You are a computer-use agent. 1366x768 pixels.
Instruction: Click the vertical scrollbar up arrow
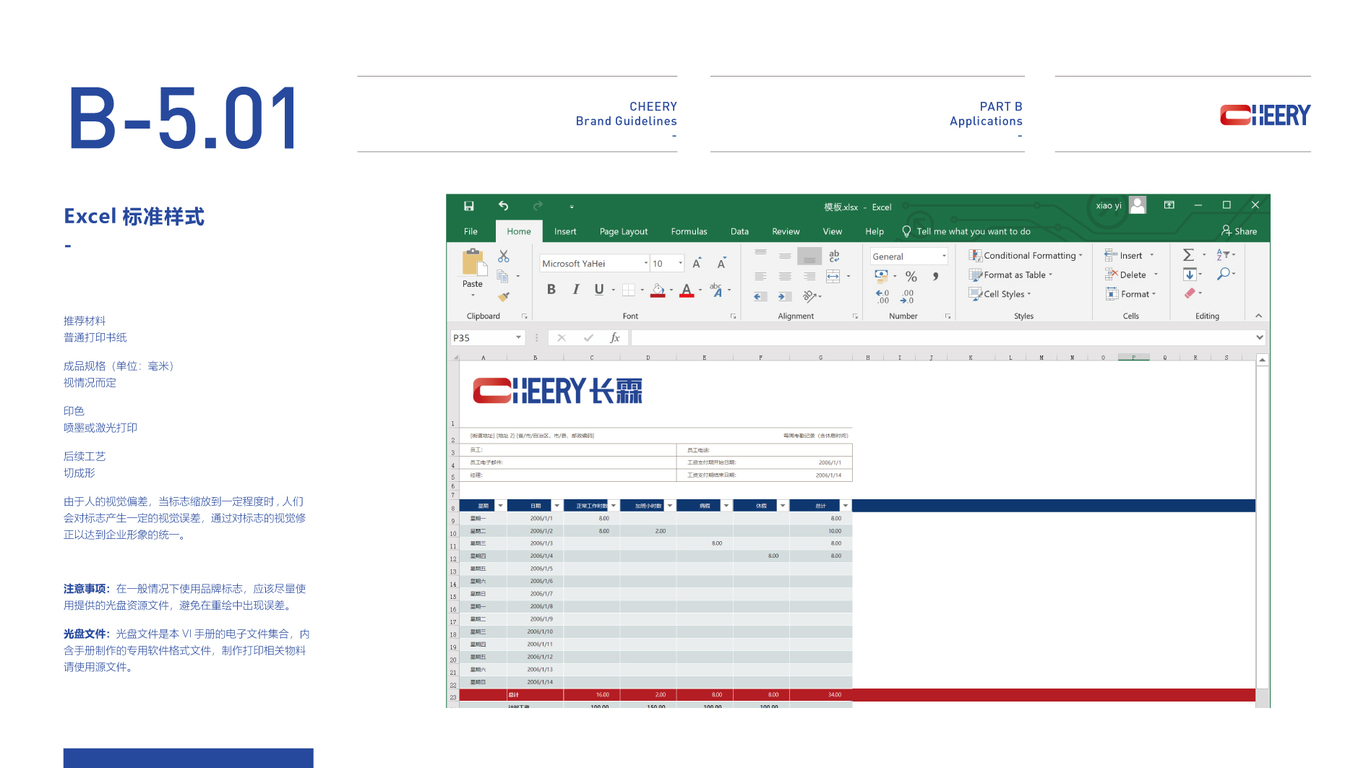[x=1262, y=360]
